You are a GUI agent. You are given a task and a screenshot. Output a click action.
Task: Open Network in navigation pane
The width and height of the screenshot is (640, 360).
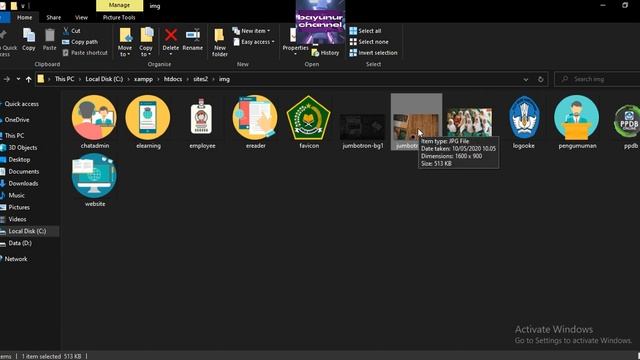[16, 259]
